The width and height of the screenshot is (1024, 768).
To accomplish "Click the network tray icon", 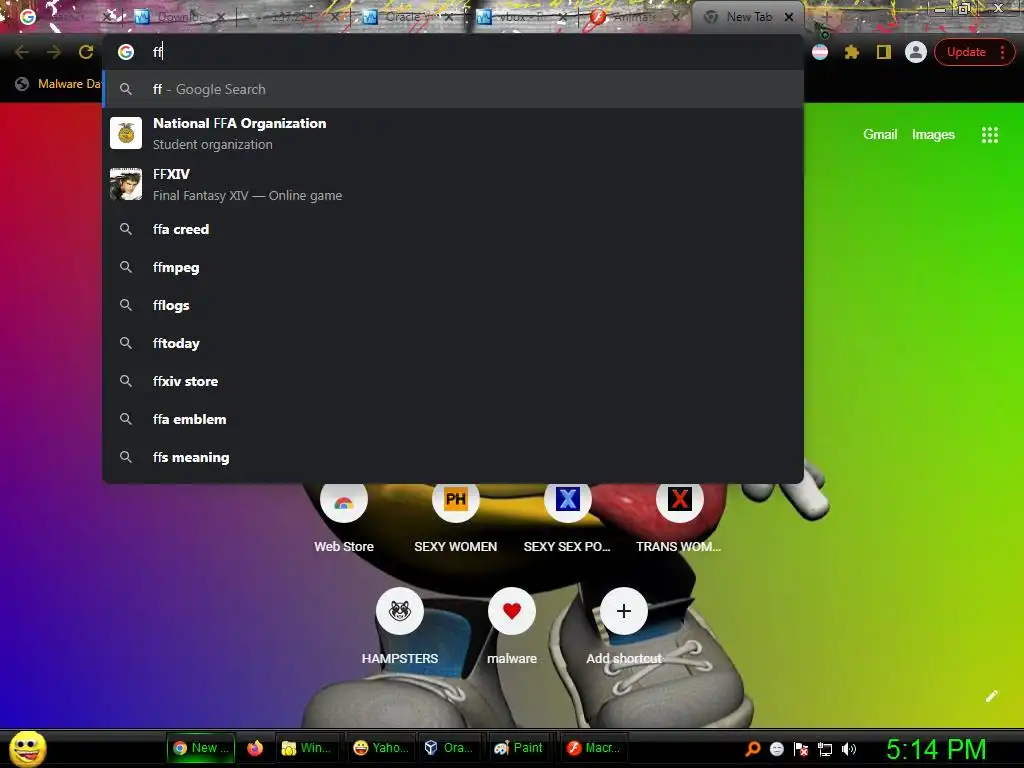I will [x=825, y=749].
